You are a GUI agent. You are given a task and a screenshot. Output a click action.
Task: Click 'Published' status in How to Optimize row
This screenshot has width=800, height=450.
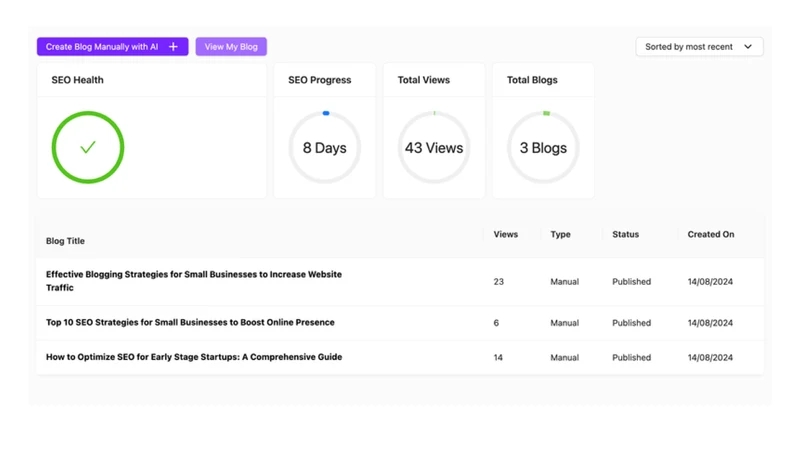[x=632, y=358]
